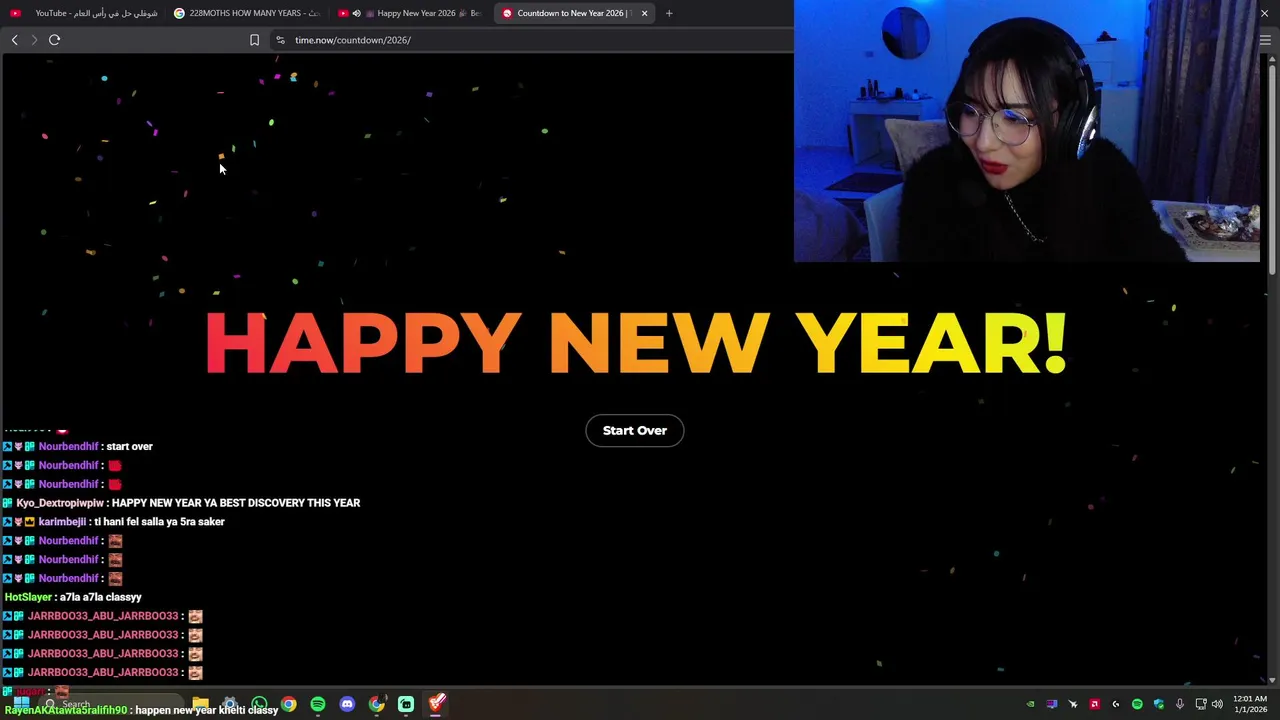
Task: Switch to the Happy New Year 2026 tab
Action: pyautogui.click(x=410, y=13)
